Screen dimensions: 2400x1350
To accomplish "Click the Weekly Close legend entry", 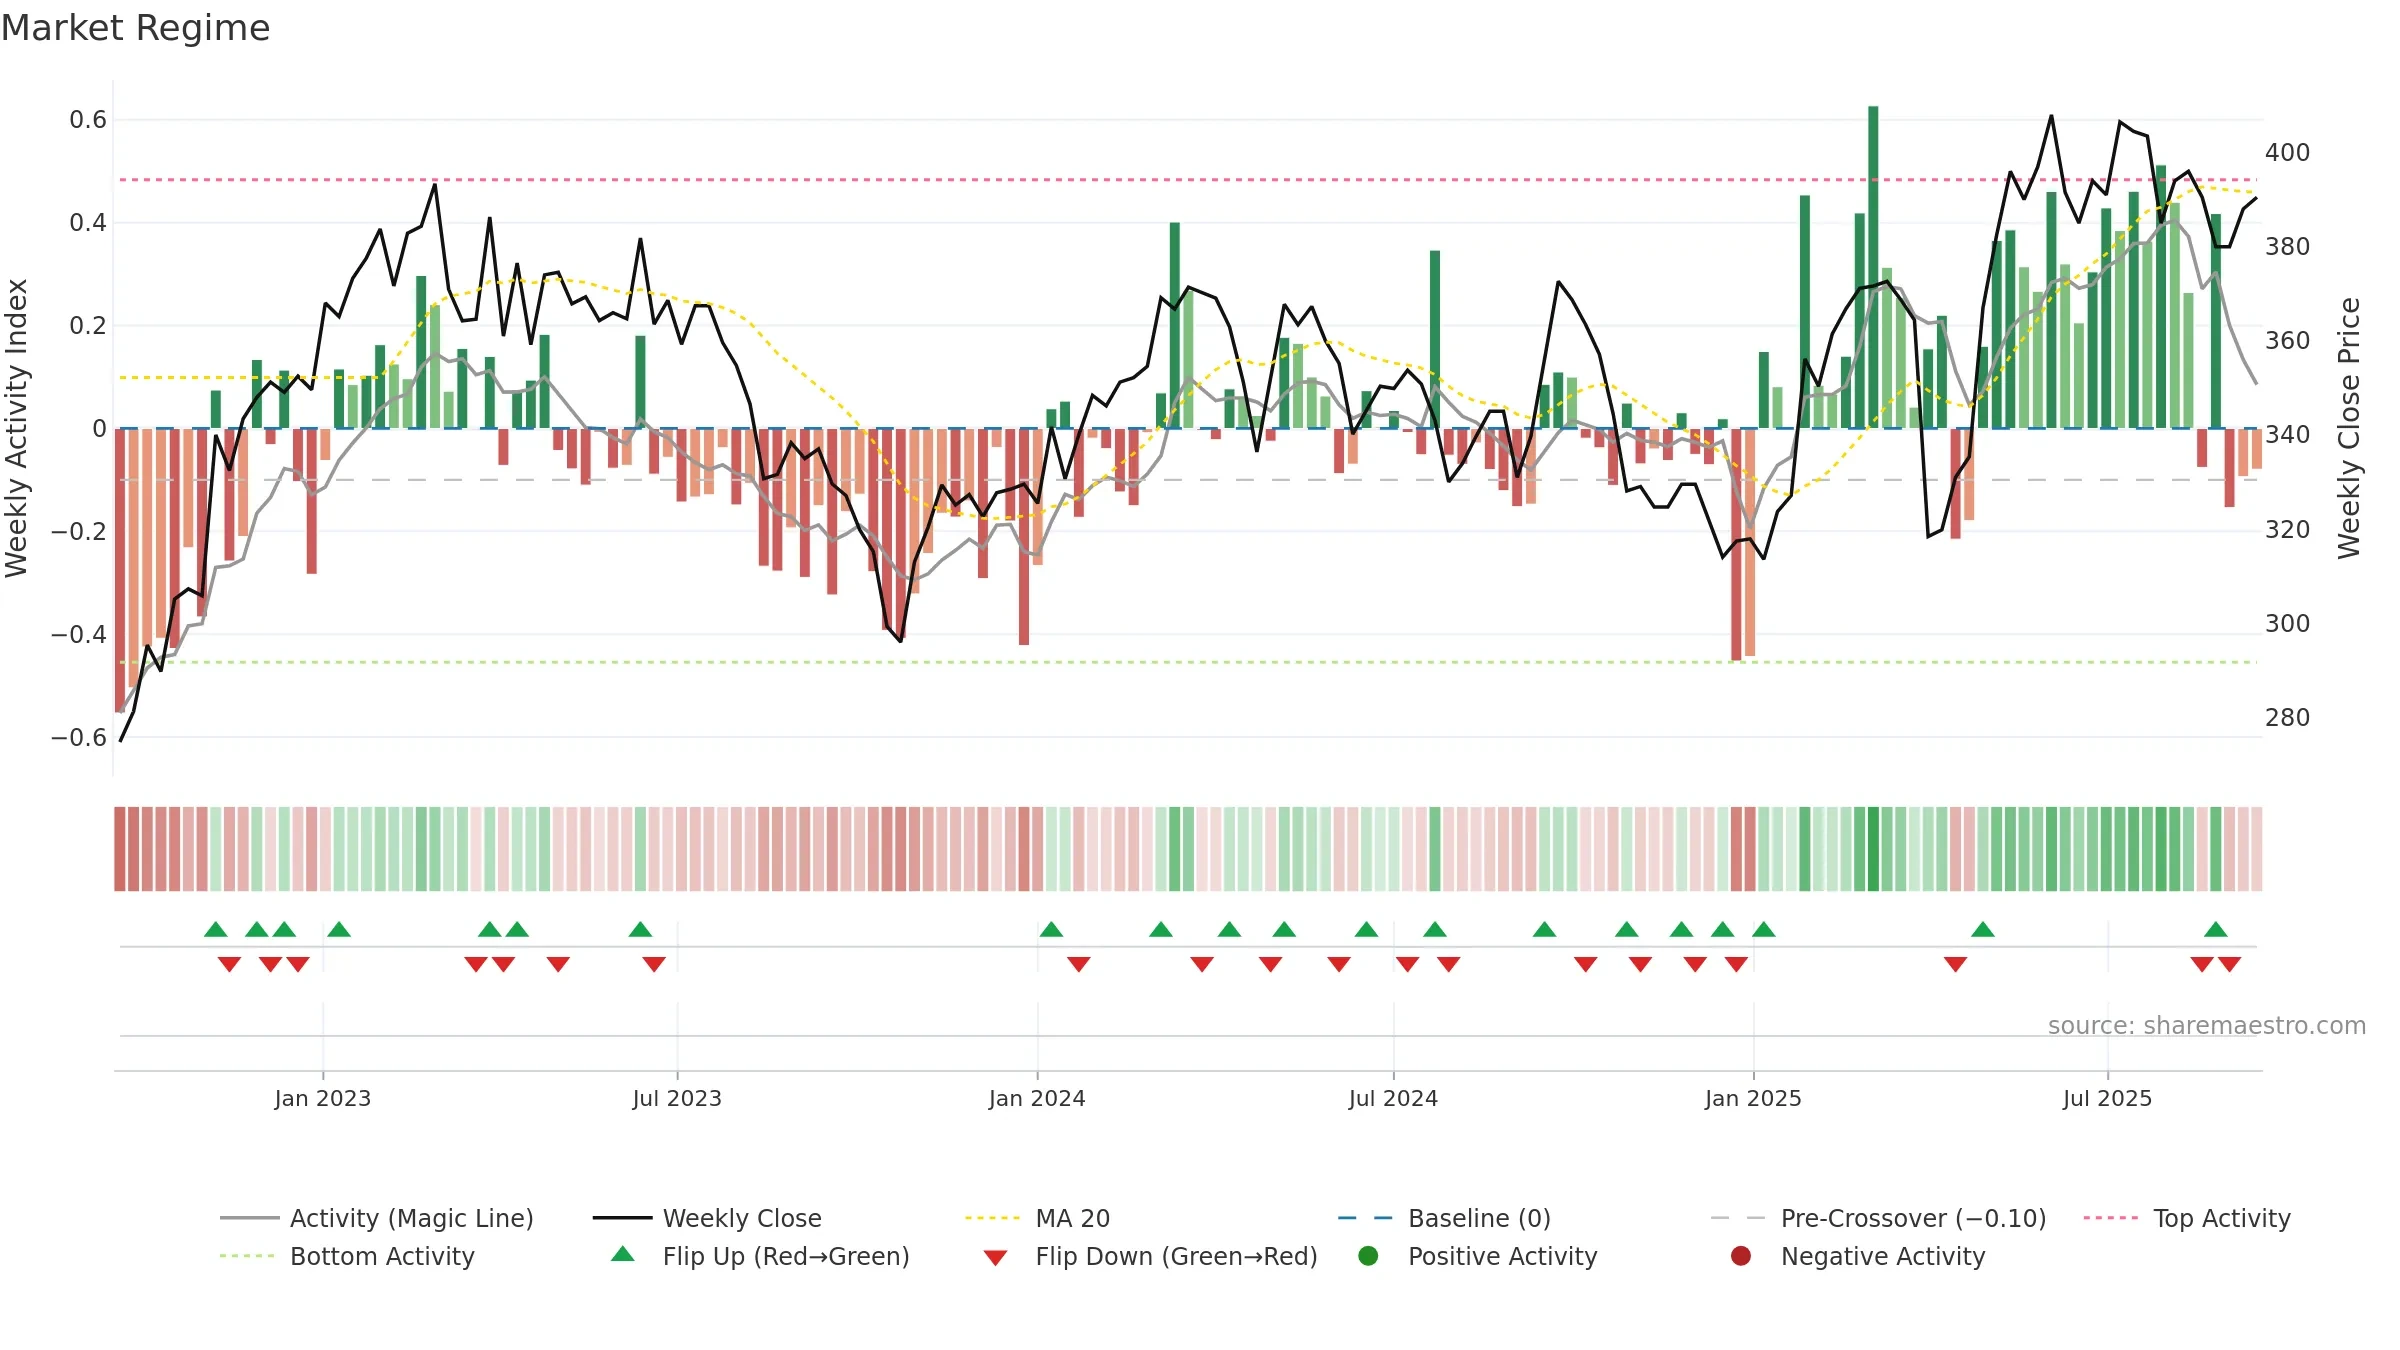I will click(707, 1218).
